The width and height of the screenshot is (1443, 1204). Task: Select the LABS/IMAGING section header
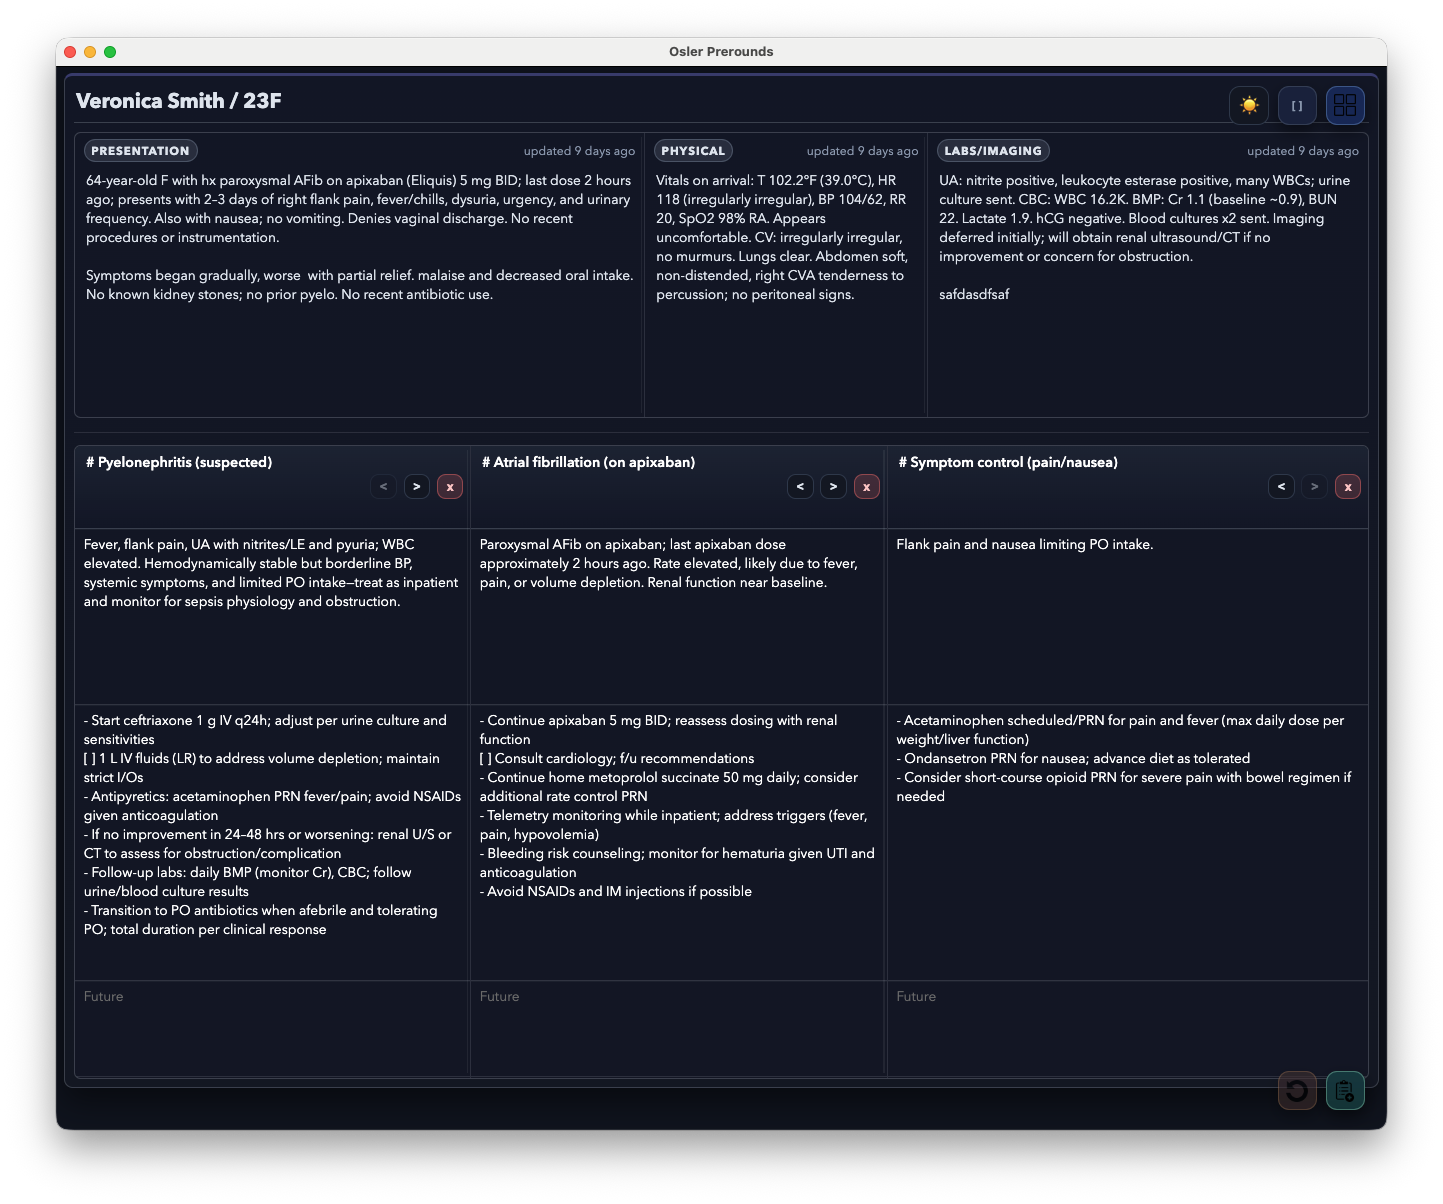(x=993, y=150)
